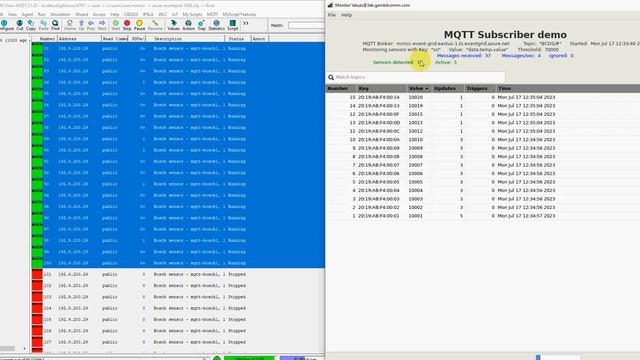Open the MQTT menu
Viewport: 640px width, 360px height.
click(x=212, y=14)
